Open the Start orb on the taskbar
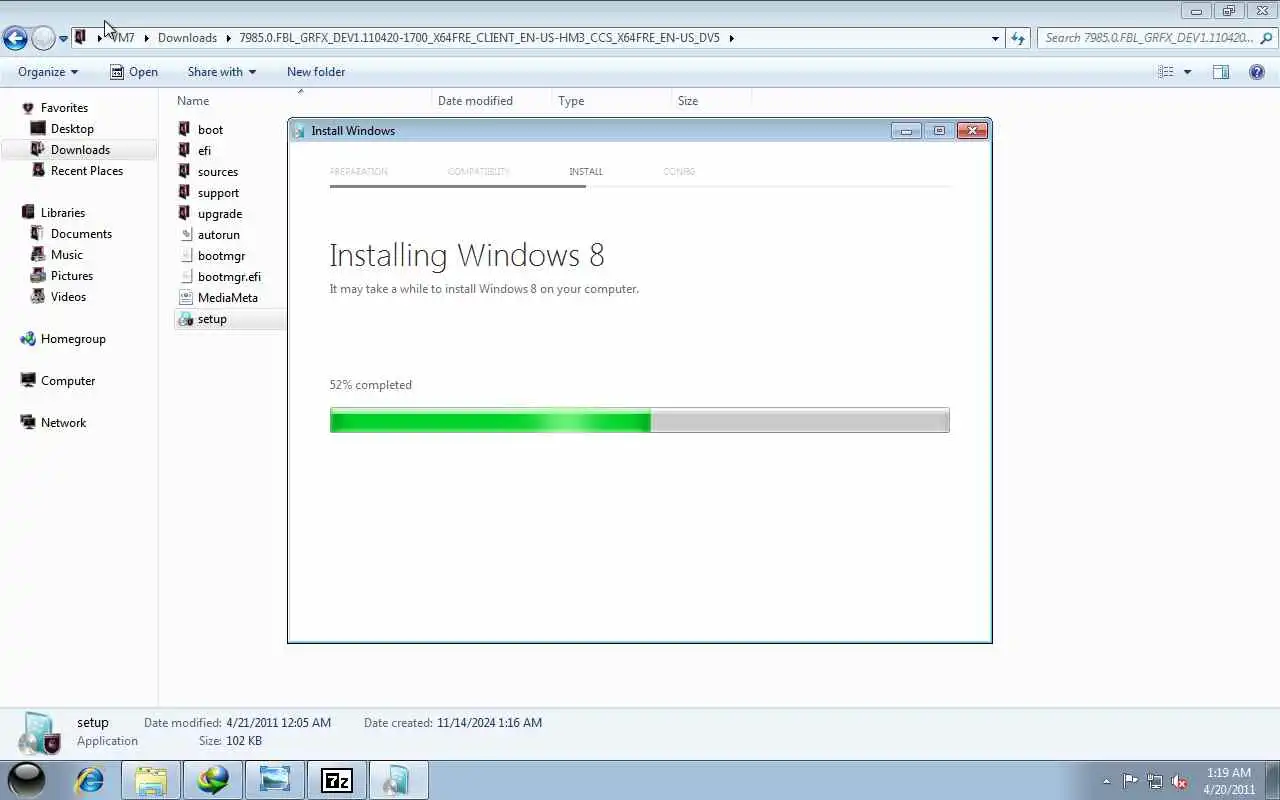 [27, 780]
